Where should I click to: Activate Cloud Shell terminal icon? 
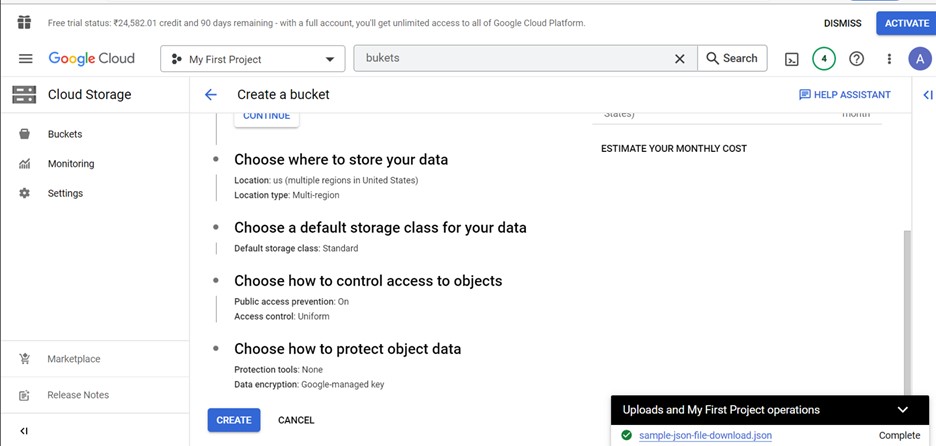[791, 59]
